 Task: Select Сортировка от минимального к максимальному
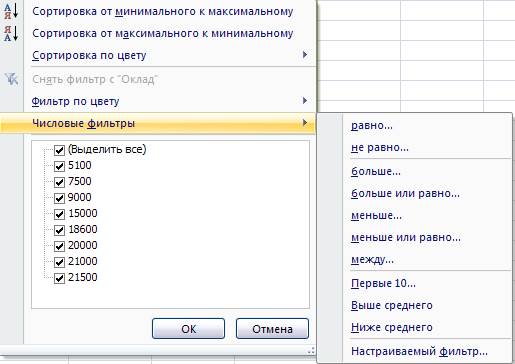pos(163,12)
